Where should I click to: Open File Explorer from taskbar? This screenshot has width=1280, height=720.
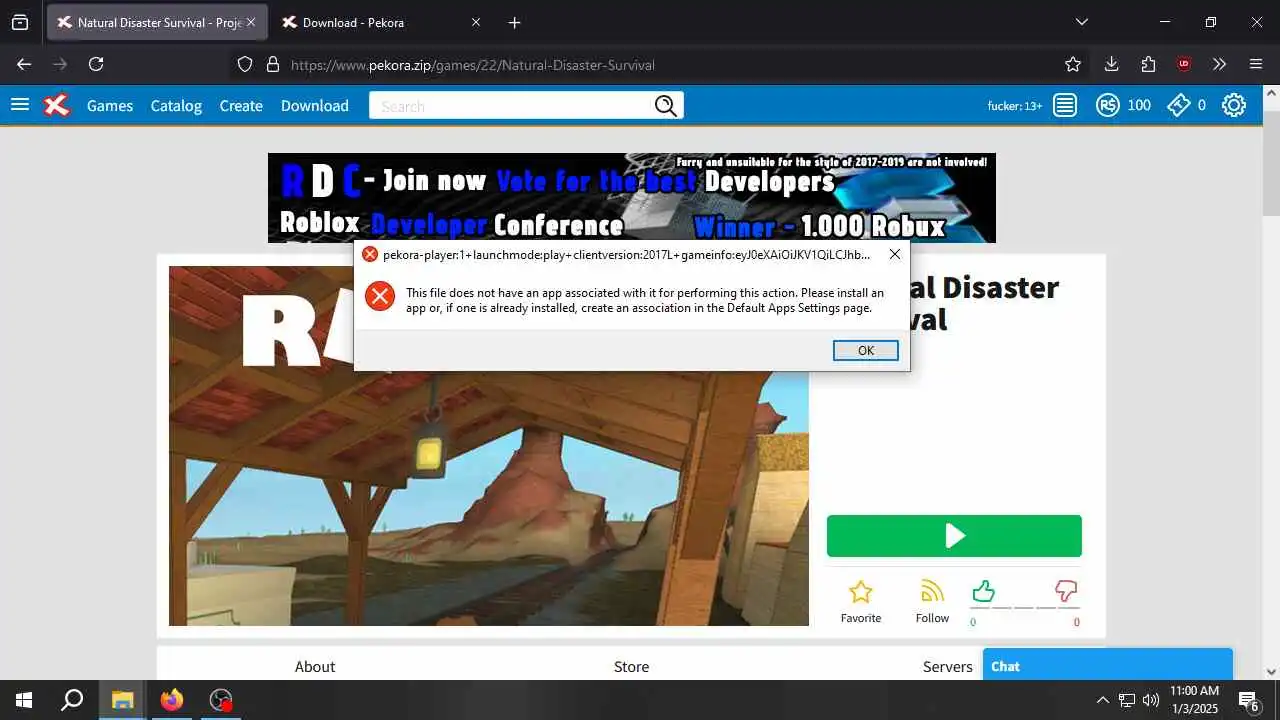[x=123, y=700]
